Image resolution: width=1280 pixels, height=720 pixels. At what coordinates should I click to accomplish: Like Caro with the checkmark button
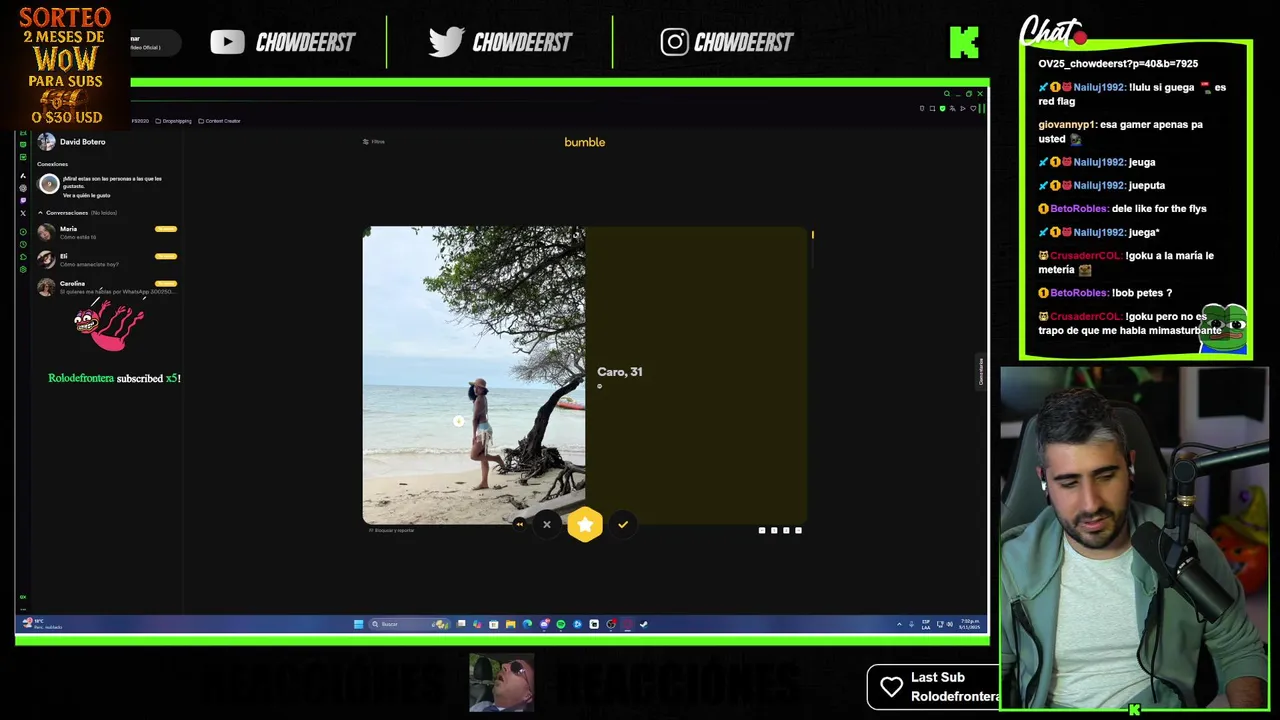(623, 524)
